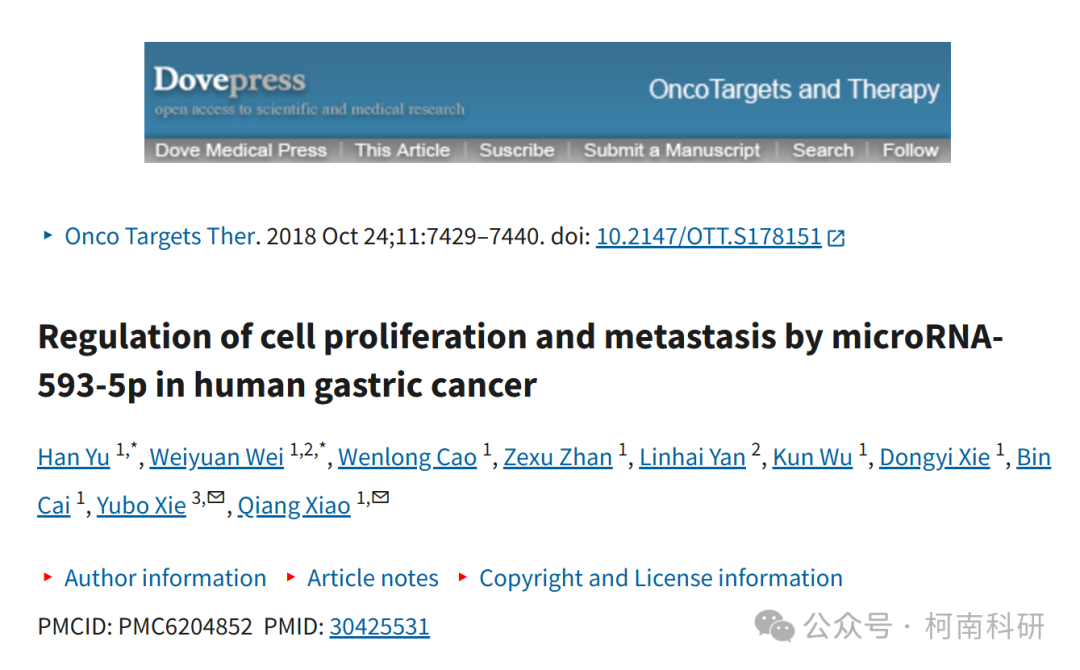This screenshot has width=1080, height=670.
Task: Click the WeChat logo icon in watermark
Action: point(774,626)
